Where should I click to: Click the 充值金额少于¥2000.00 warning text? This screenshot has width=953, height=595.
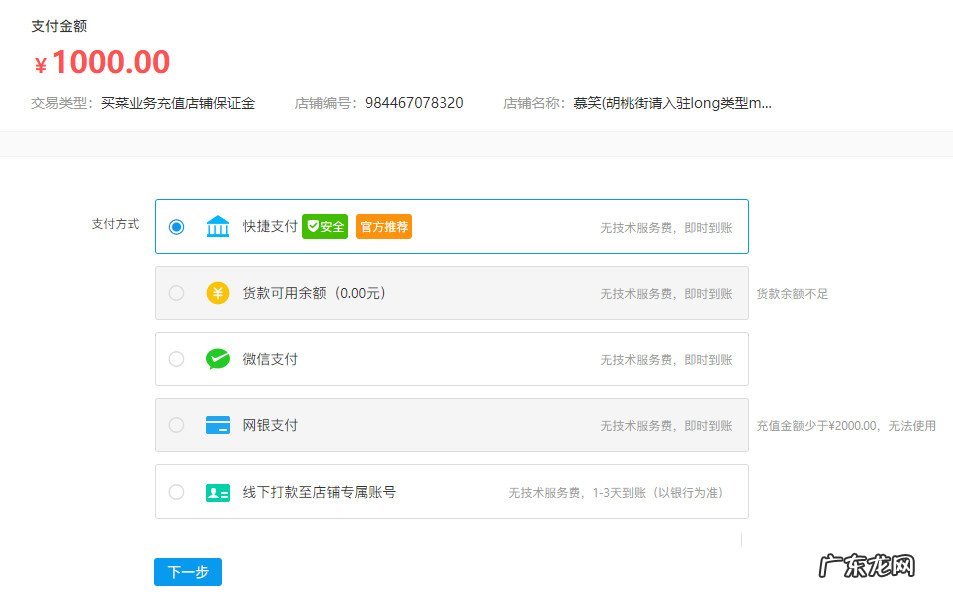coord(847,425)
